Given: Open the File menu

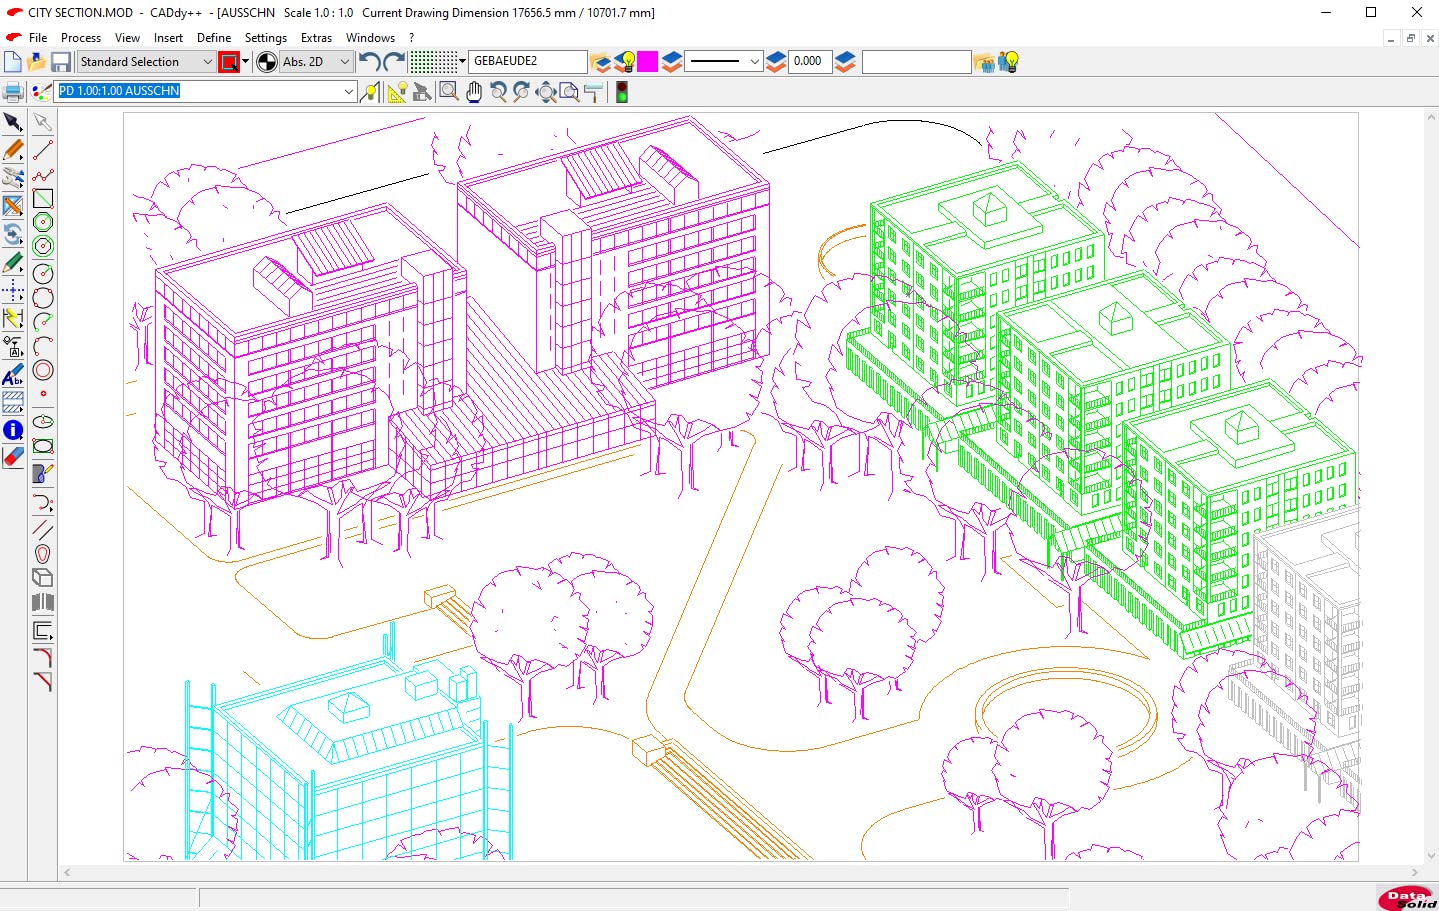Looking at the screenshot, I should coord(38,38).
